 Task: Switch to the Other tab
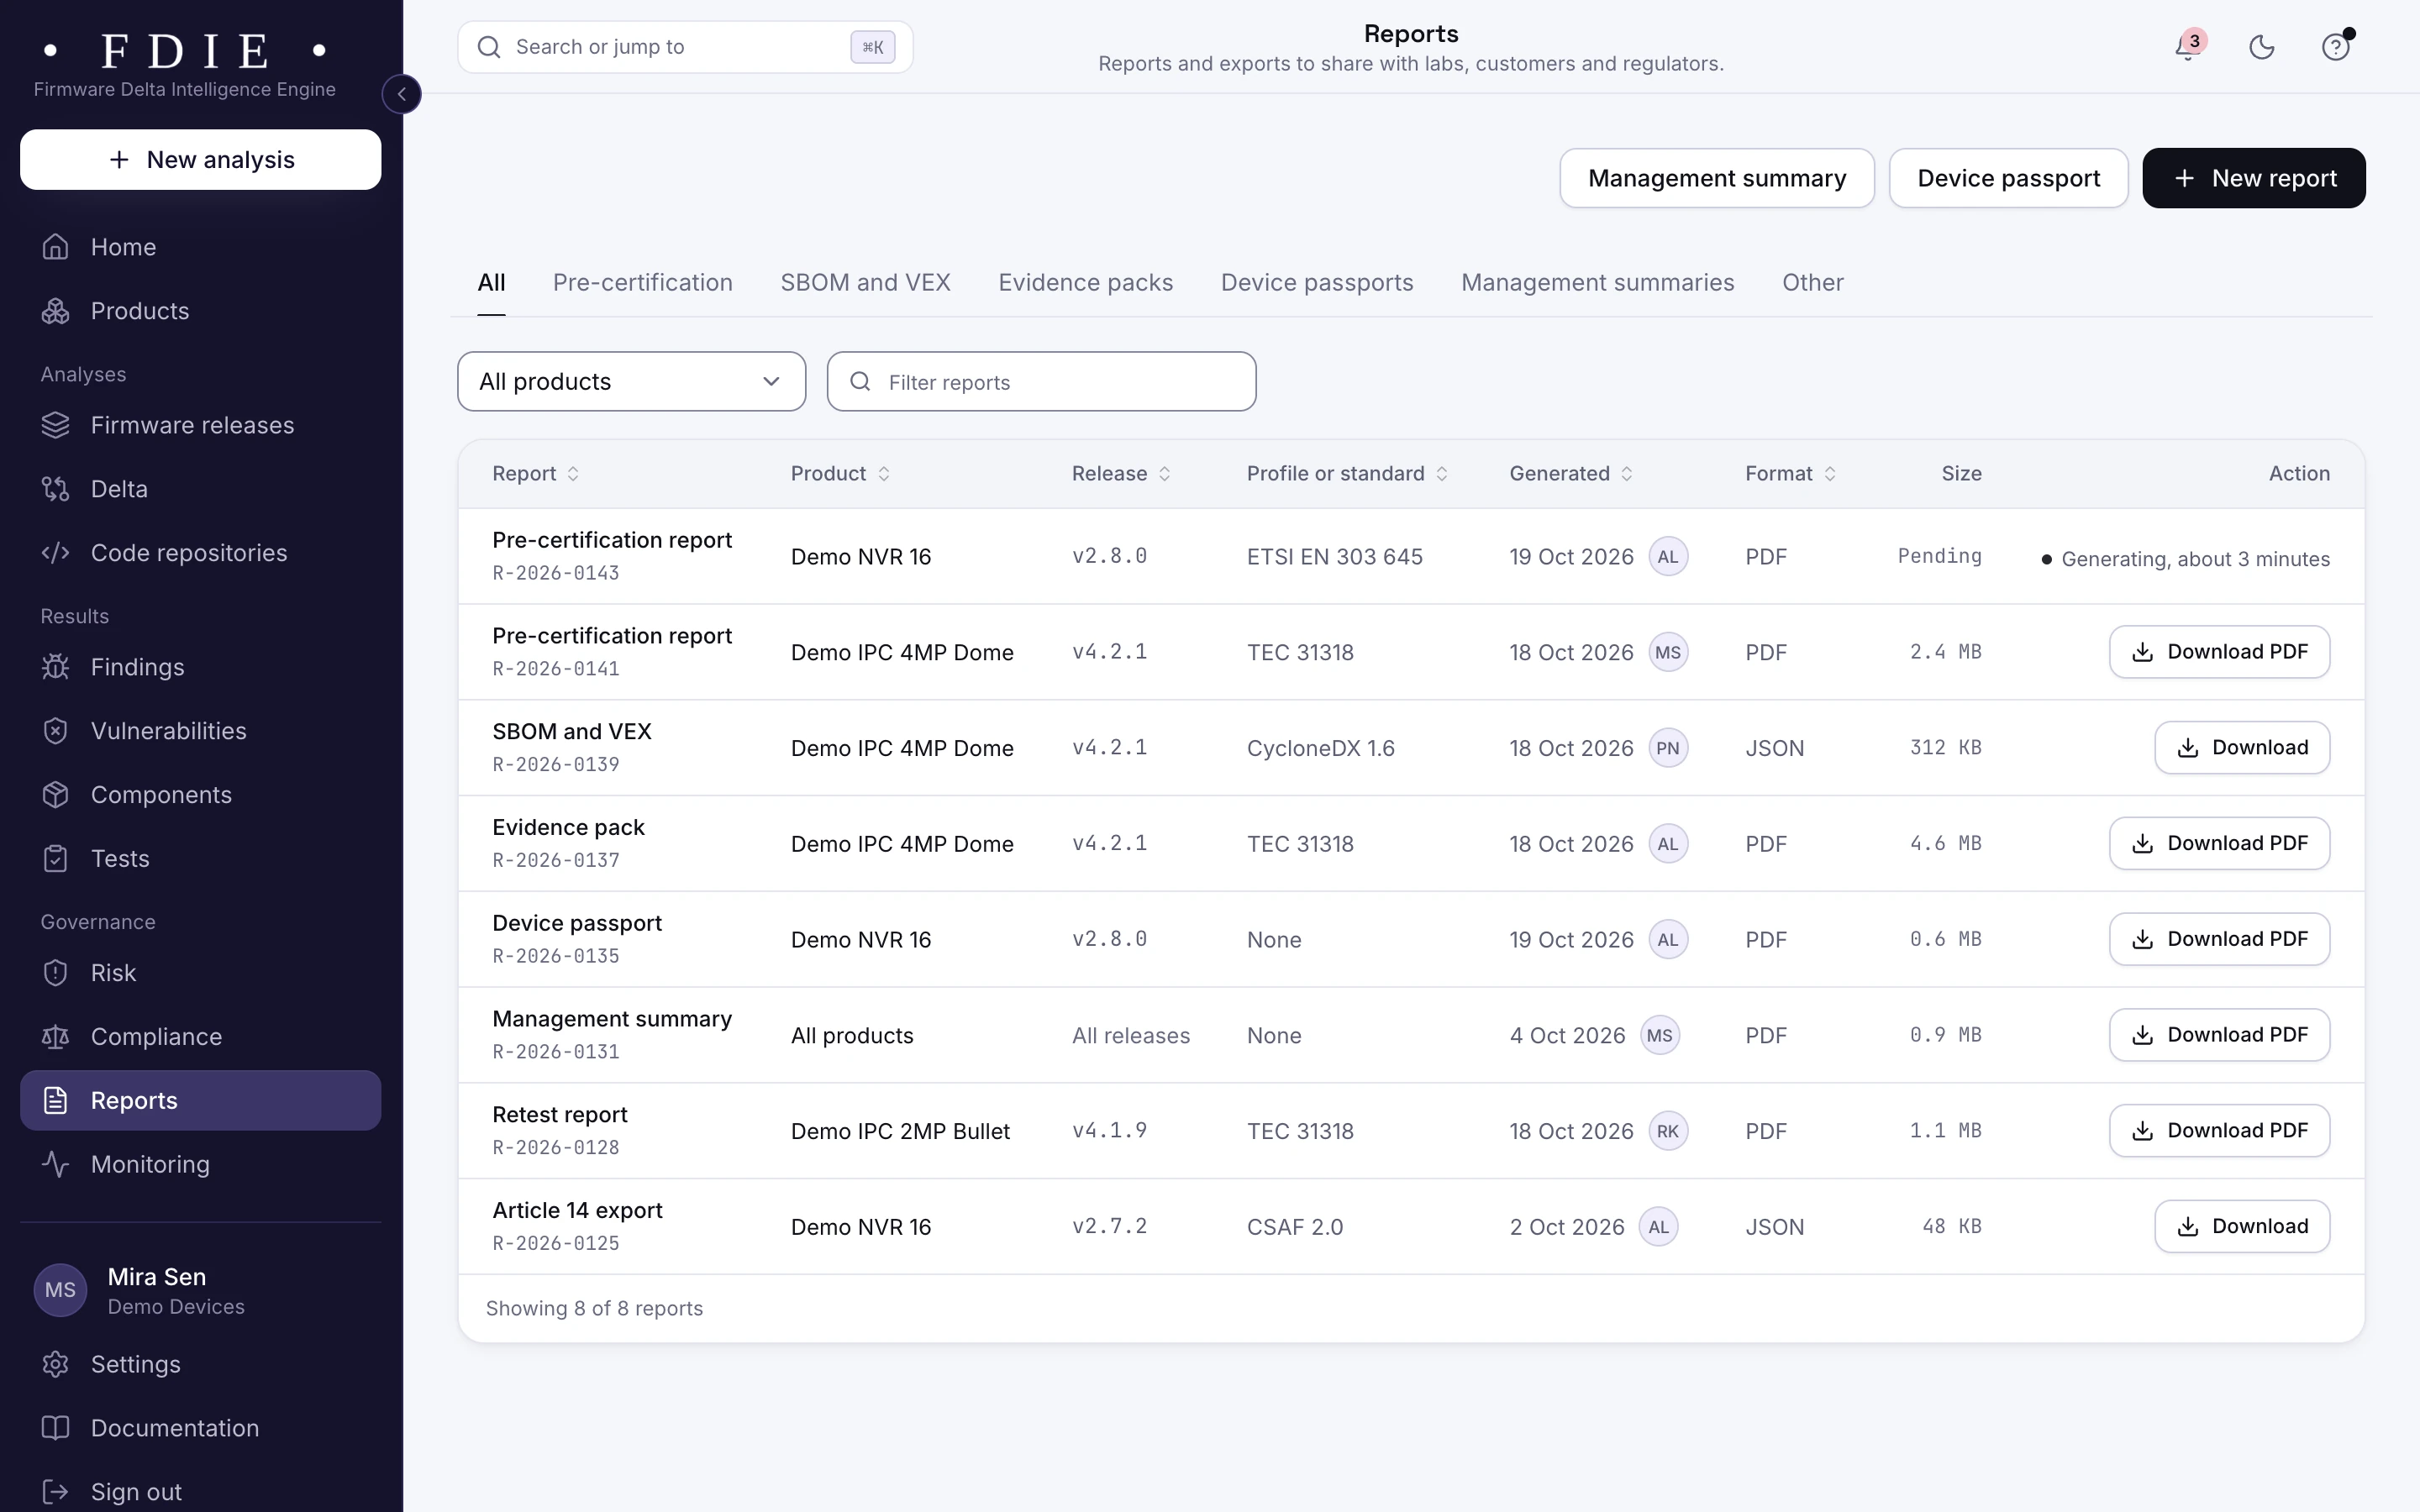tap(1813, 283)
